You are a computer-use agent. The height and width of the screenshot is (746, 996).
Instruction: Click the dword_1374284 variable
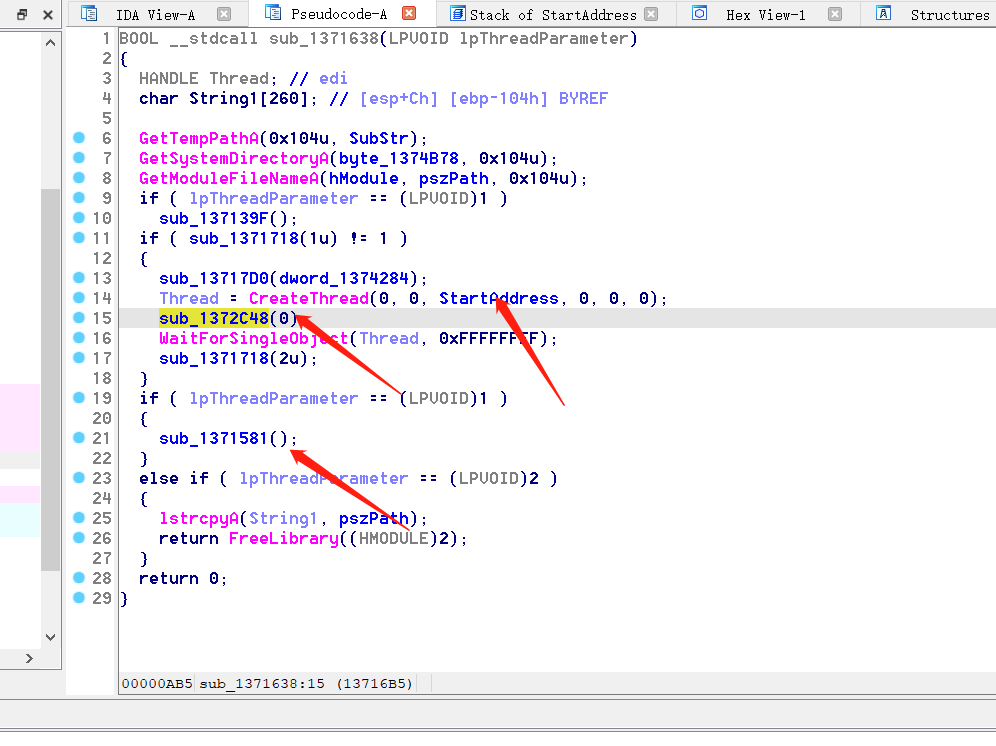344,278
